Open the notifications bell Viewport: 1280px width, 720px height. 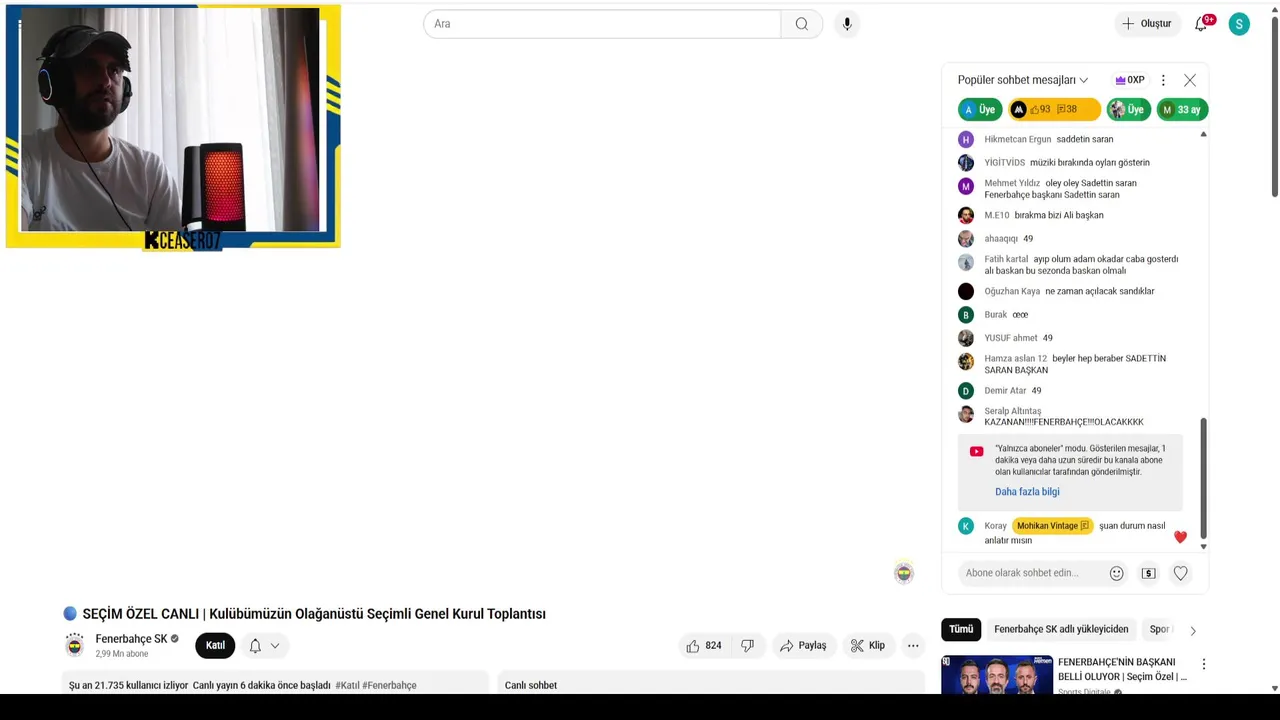click(x=1202, y=24)
